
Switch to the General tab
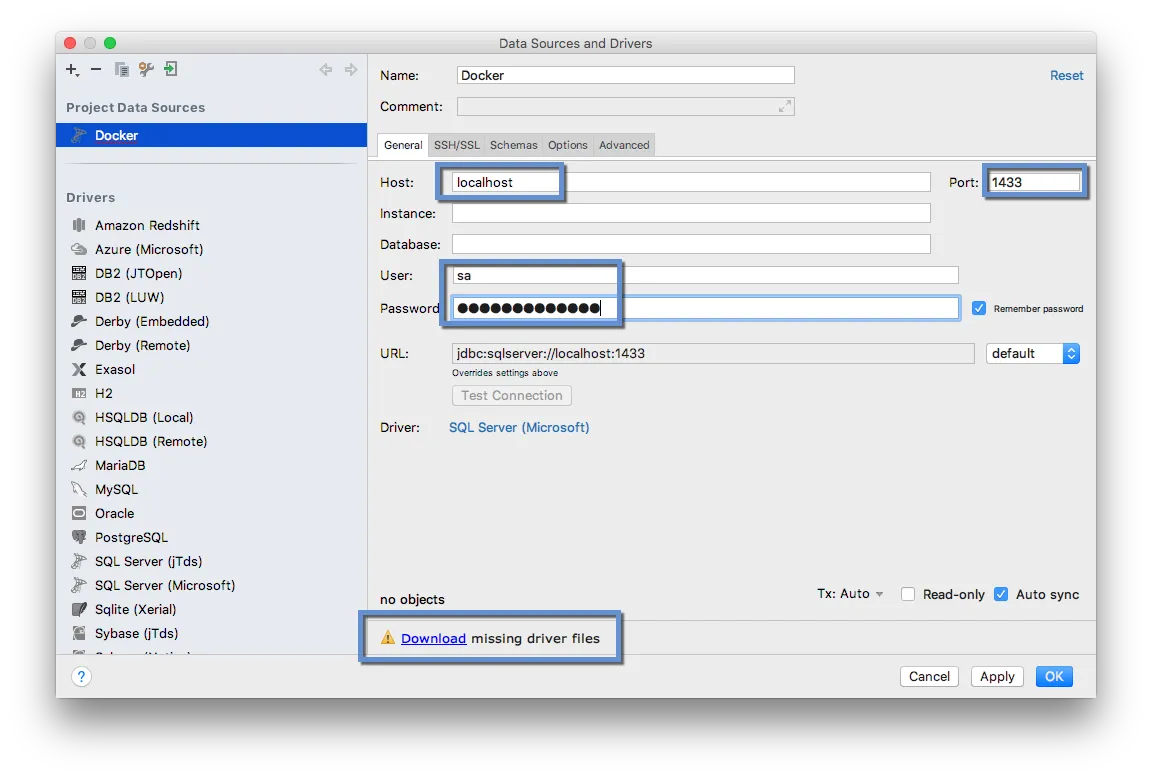(x=403, y=145)
